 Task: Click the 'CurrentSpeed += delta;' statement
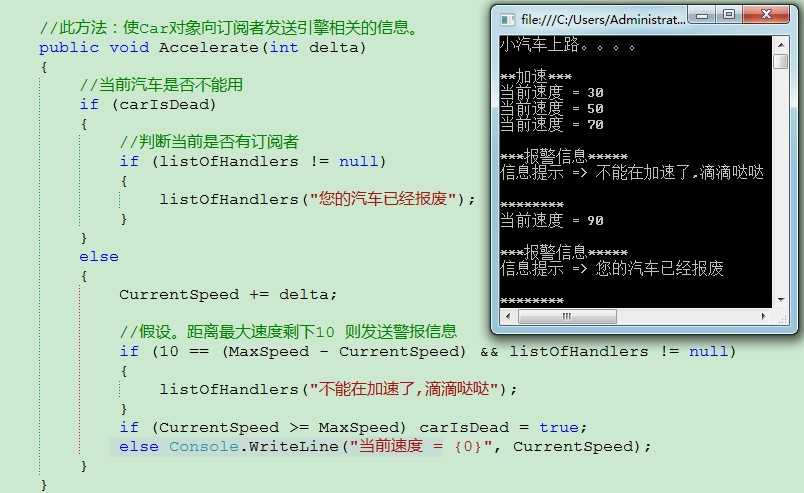(x=228, y=295)
